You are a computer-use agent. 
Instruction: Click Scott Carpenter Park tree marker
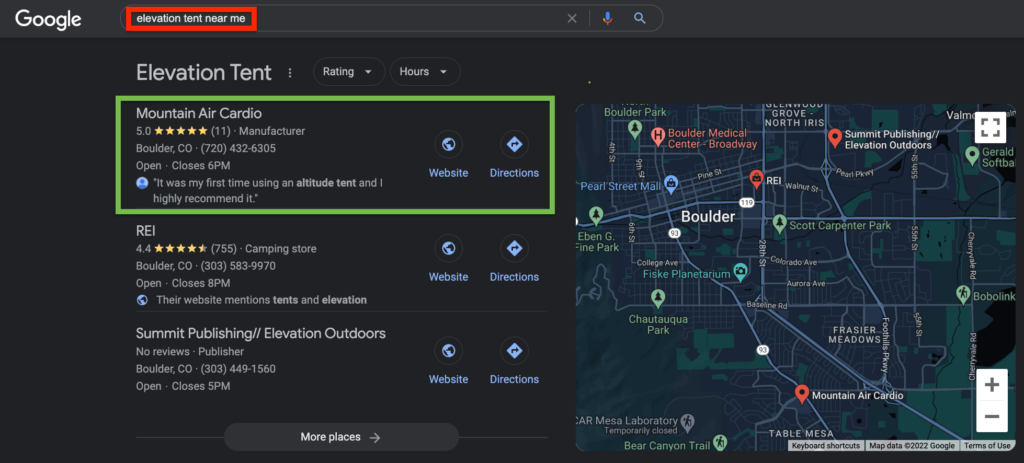pos(779,223)
